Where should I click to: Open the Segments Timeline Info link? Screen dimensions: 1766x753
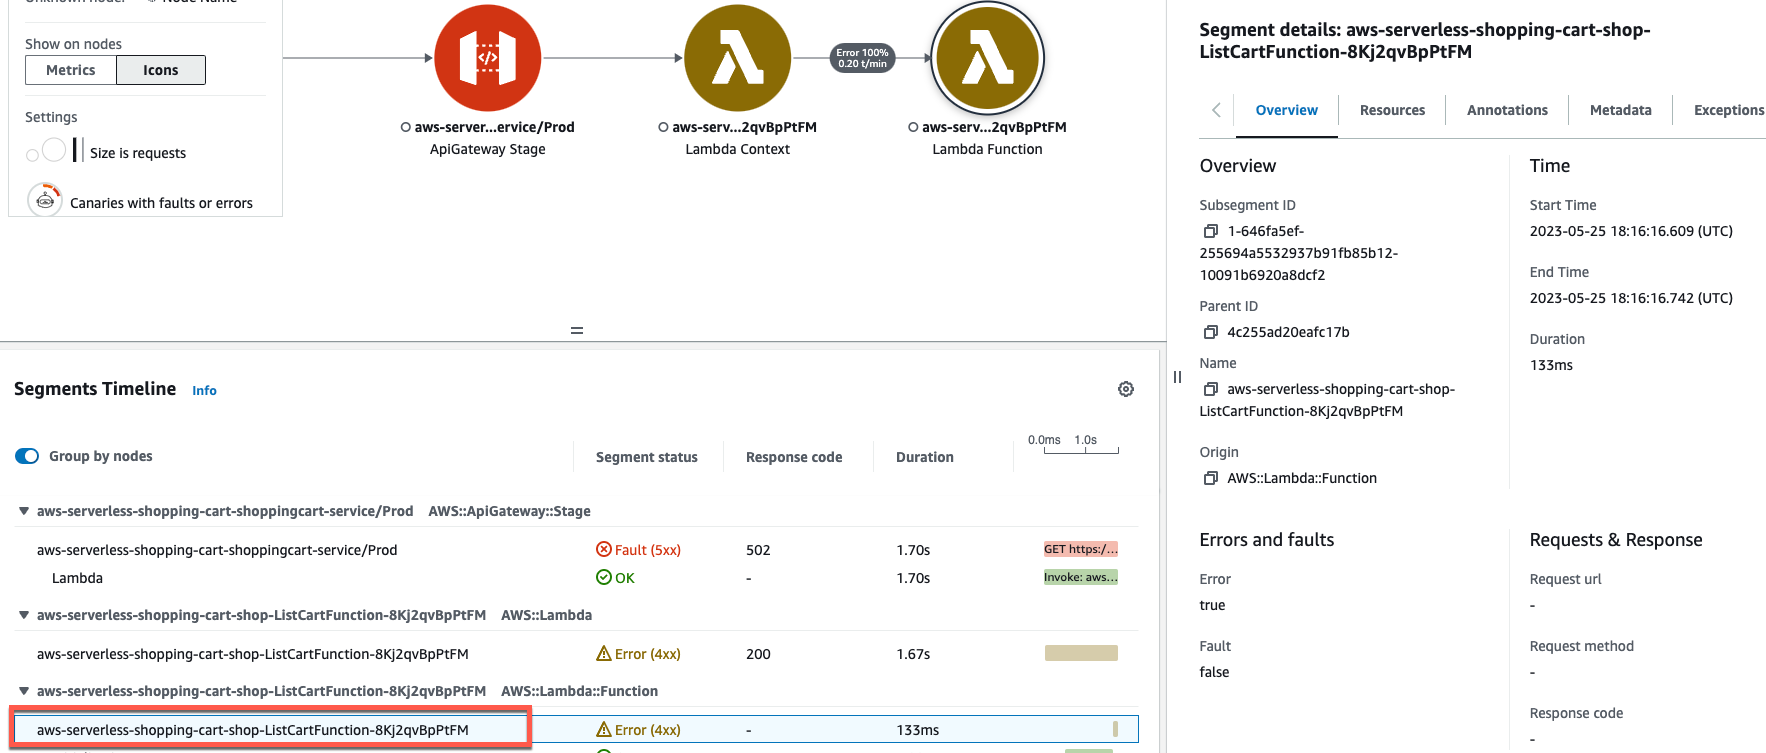[204, 391]
